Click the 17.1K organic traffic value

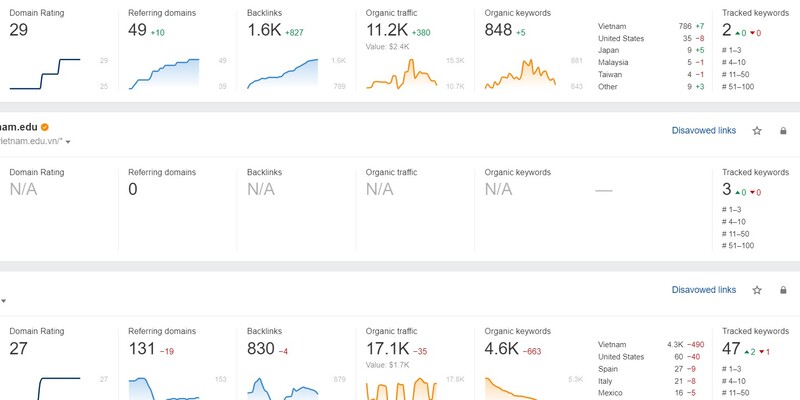(387, 349)
